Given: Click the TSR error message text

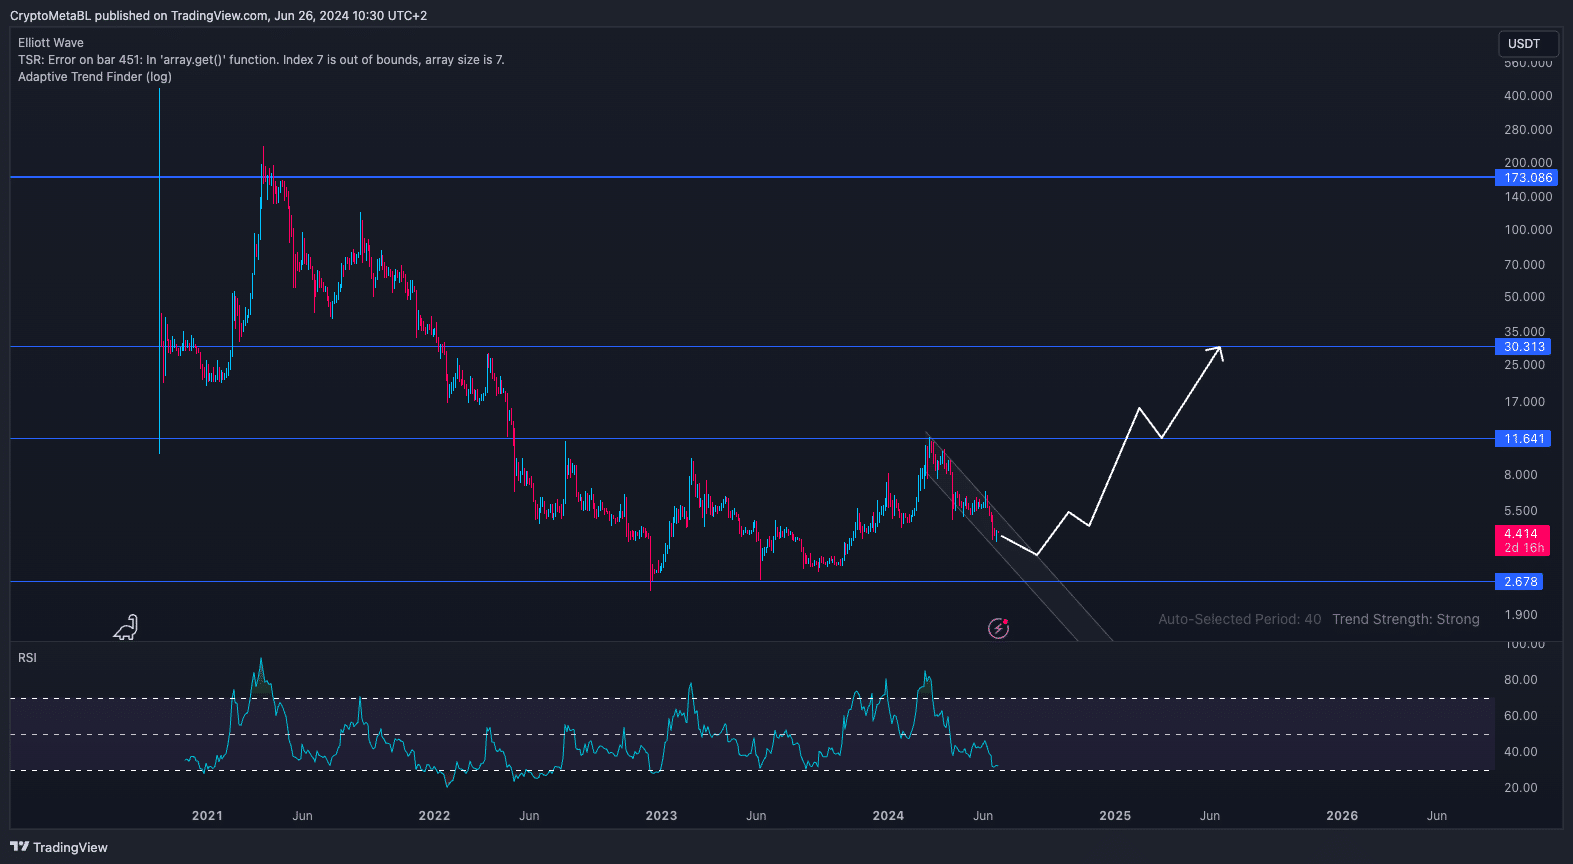Looking at the screenshot, I should click(261, 60).
